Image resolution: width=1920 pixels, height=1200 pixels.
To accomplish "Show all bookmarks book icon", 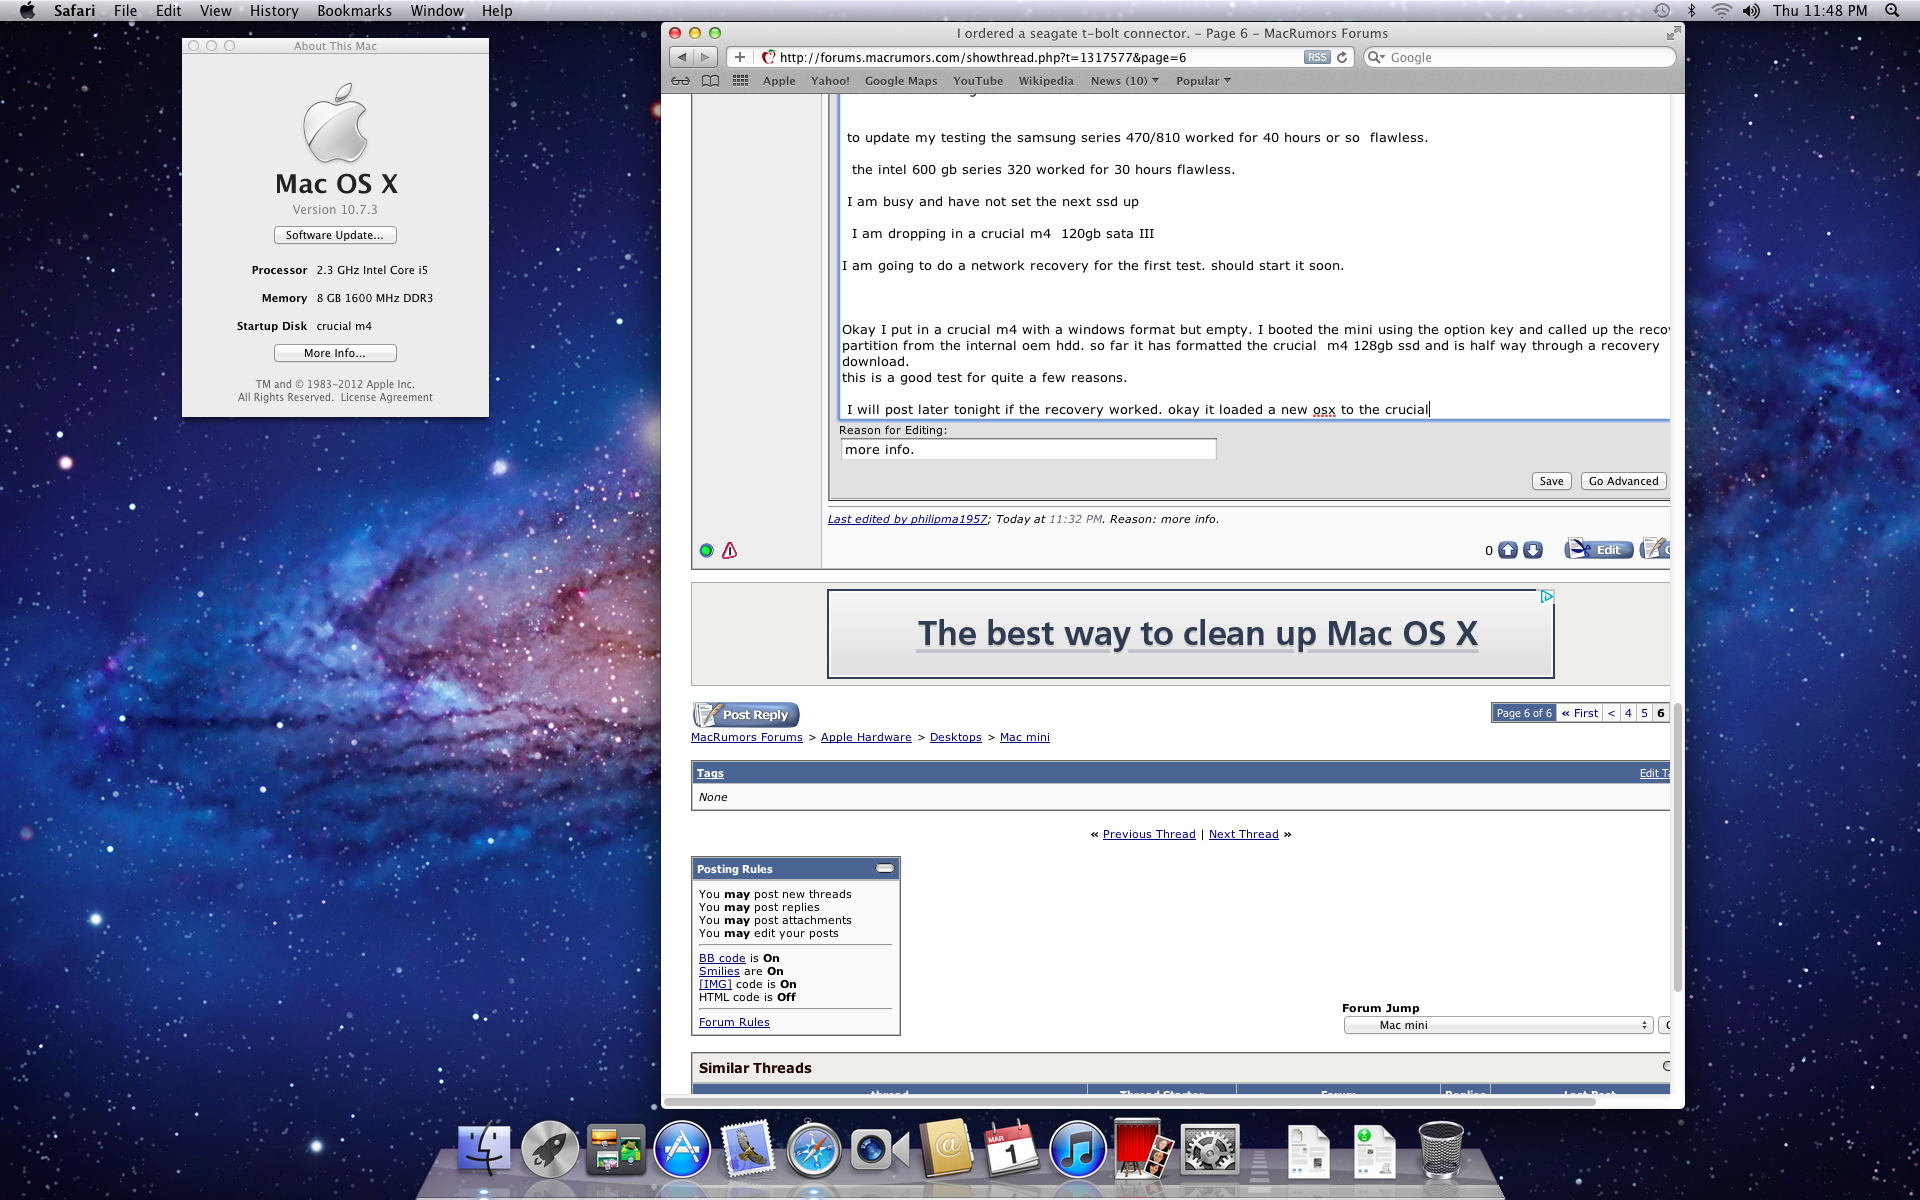I will point(710,81).
